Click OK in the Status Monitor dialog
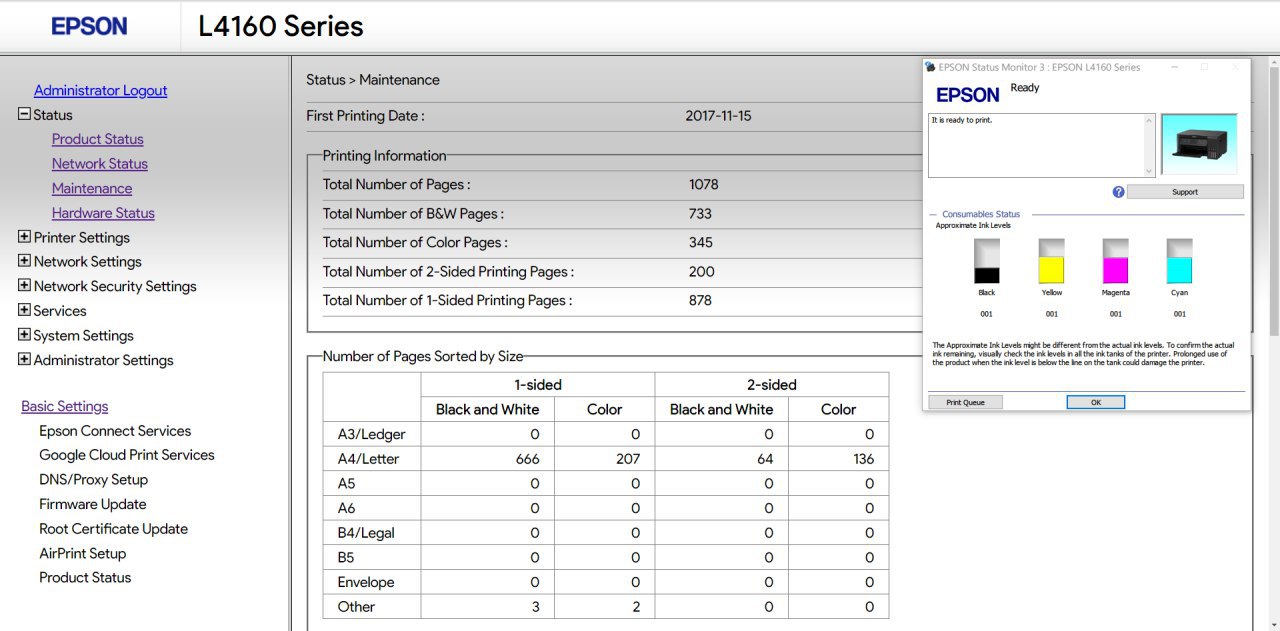The image size is (1280, 631). pos(1095,402)
